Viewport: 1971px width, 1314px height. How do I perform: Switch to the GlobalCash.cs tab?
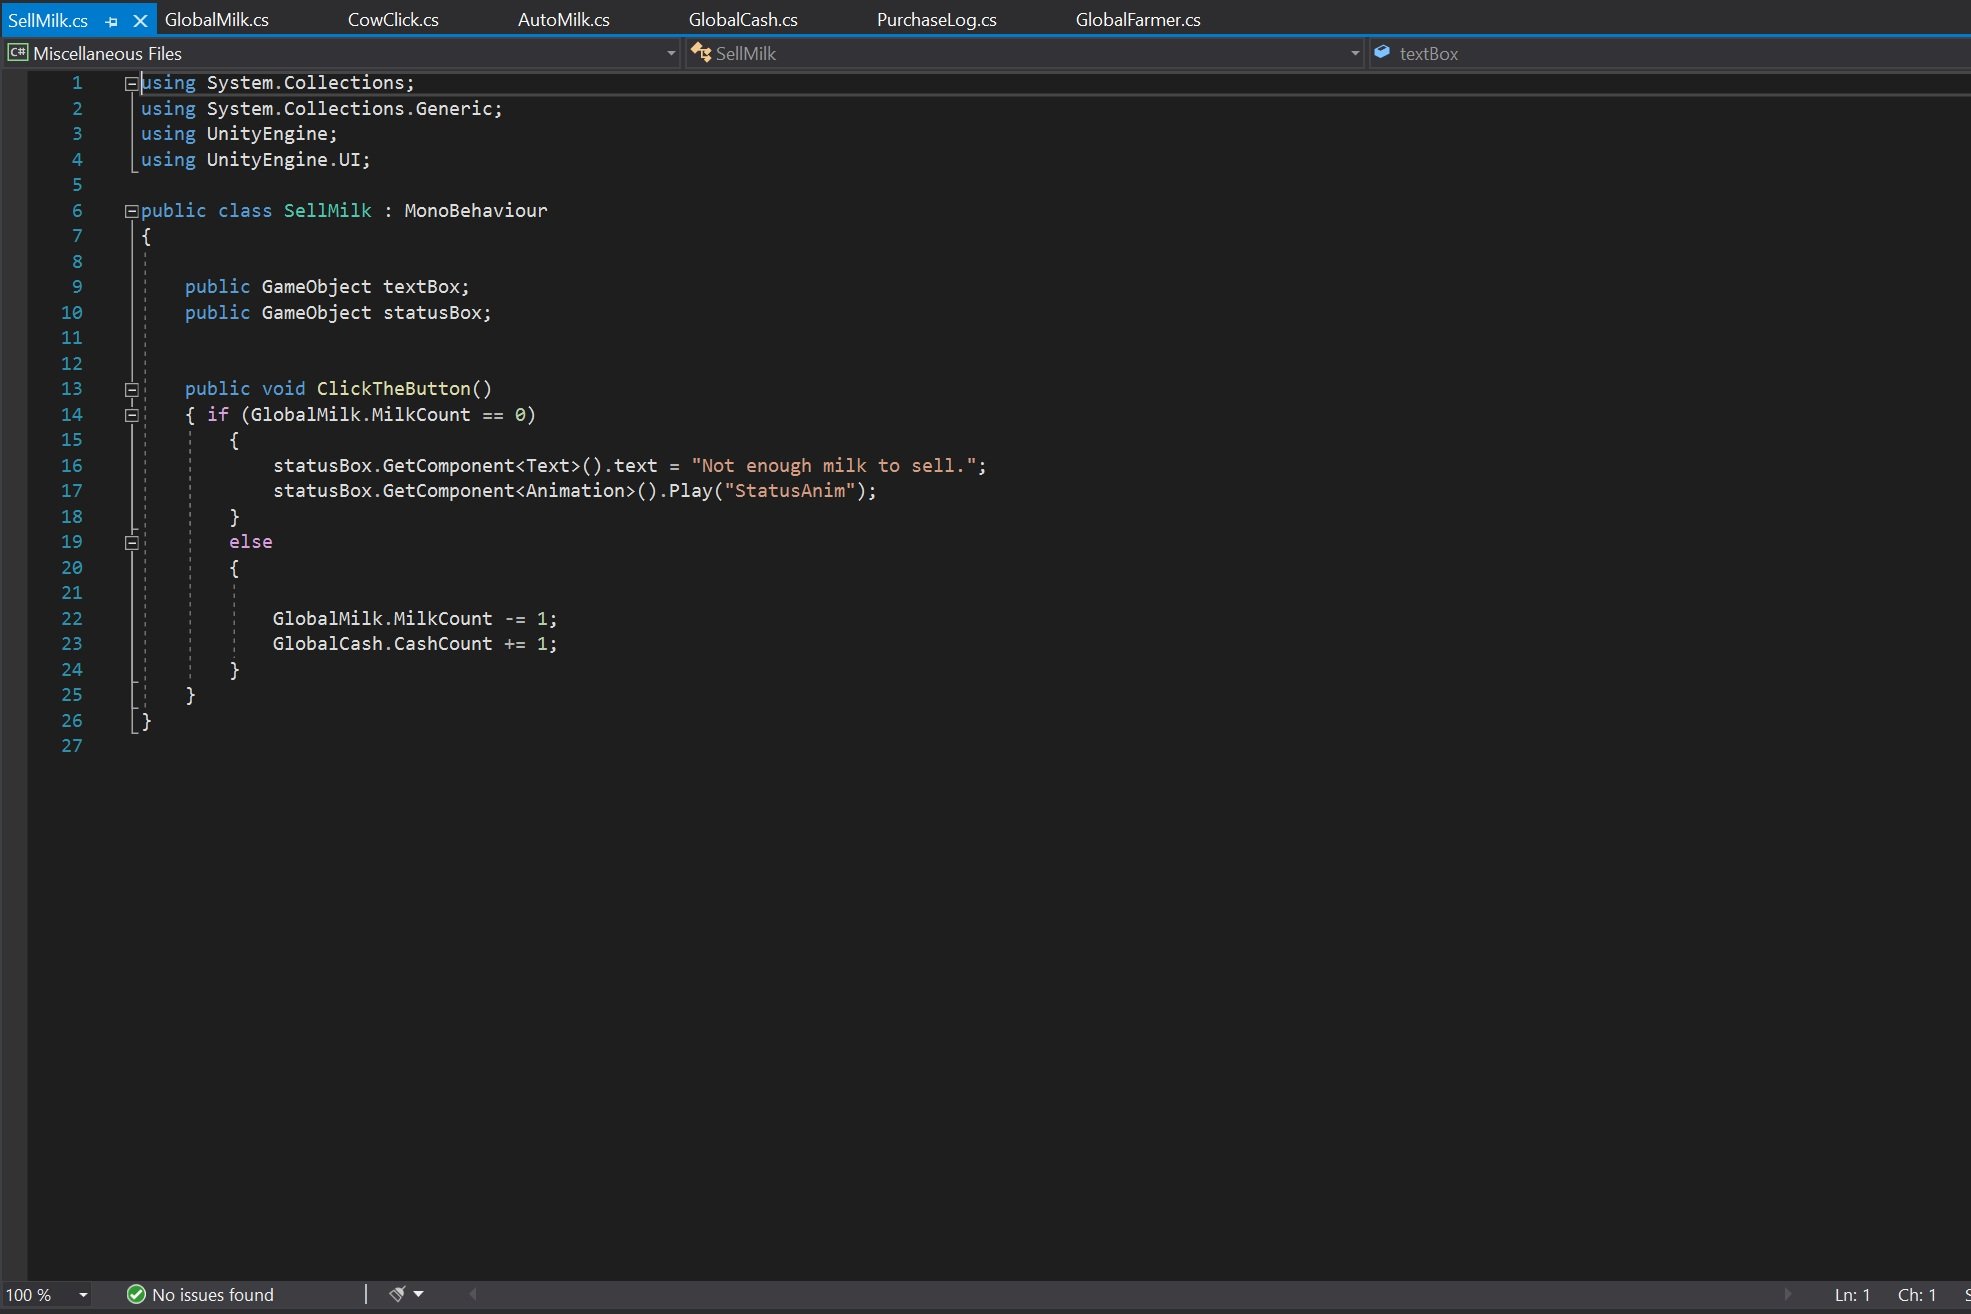coord(742,18)
